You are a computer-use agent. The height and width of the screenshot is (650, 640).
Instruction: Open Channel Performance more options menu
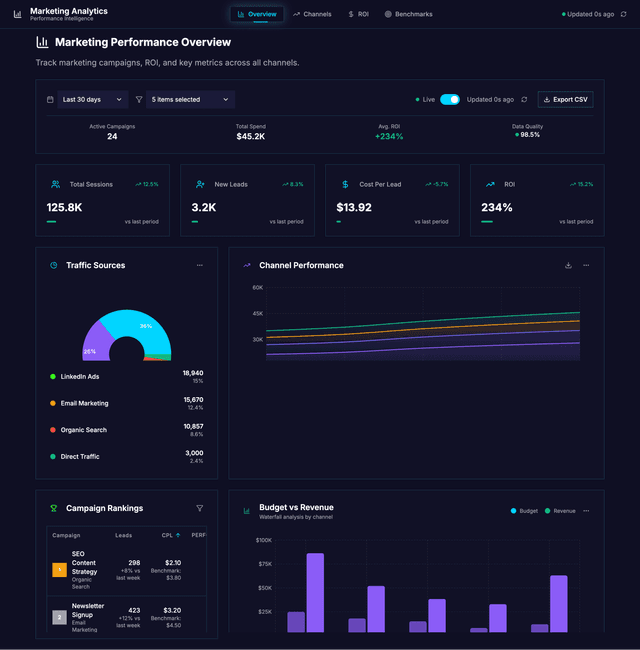click(x=586, y=266)
